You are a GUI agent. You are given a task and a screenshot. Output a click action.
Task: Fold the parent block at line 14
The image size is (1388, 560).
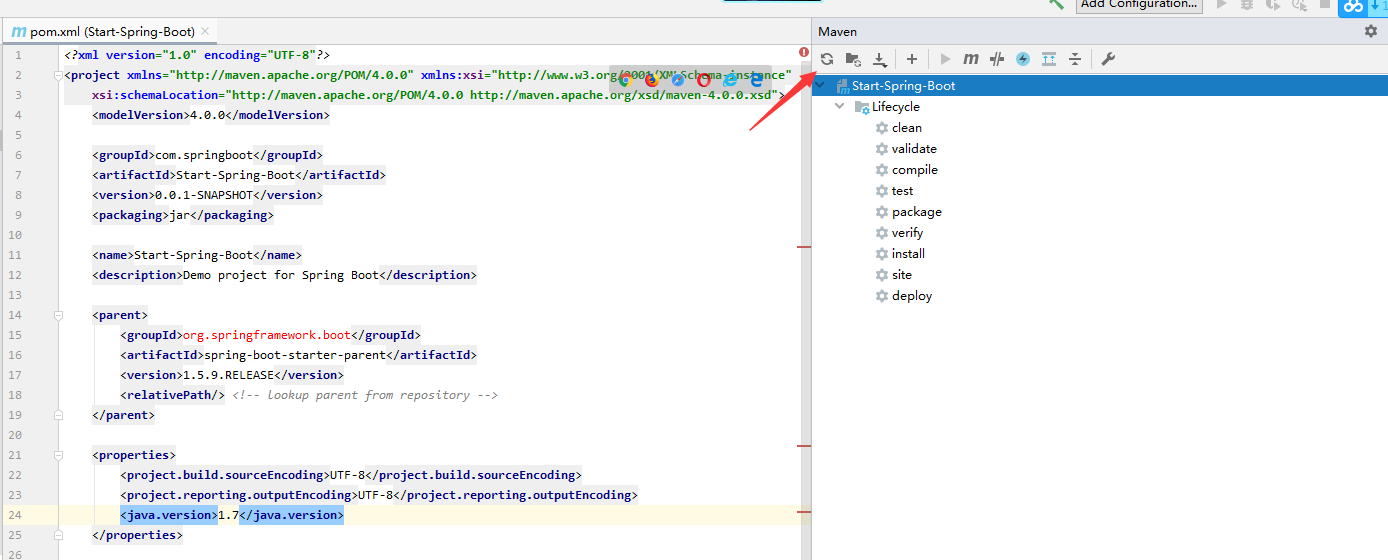59,315
